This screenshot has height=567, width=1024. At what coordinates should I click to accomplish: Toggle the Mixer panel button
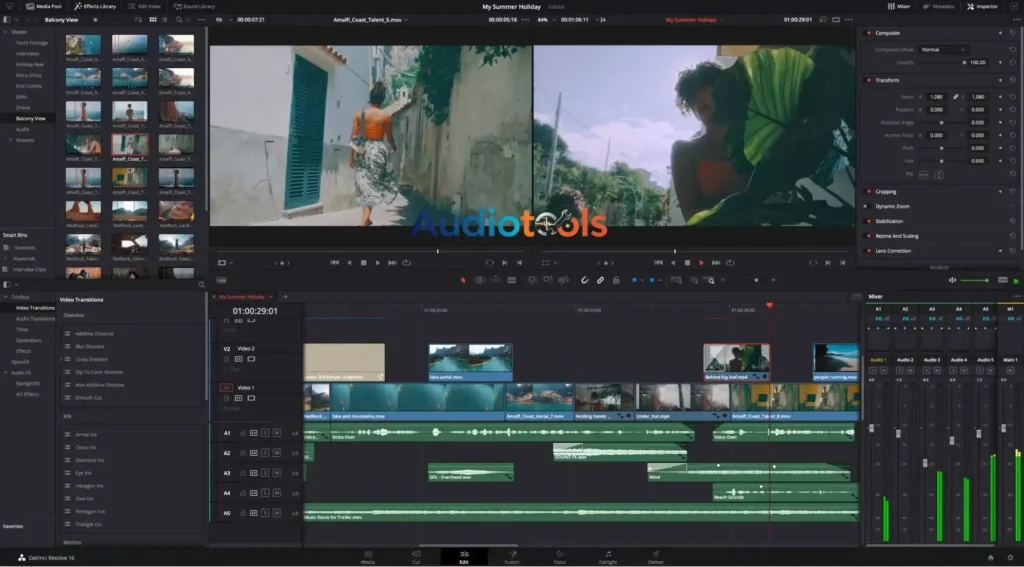point(899,6)
